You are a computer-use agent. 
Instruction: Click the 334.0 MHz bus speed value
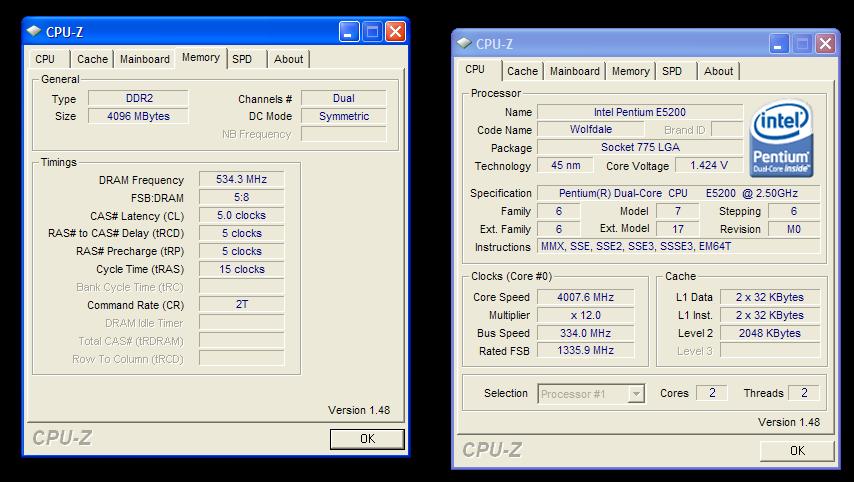[585, 333]
